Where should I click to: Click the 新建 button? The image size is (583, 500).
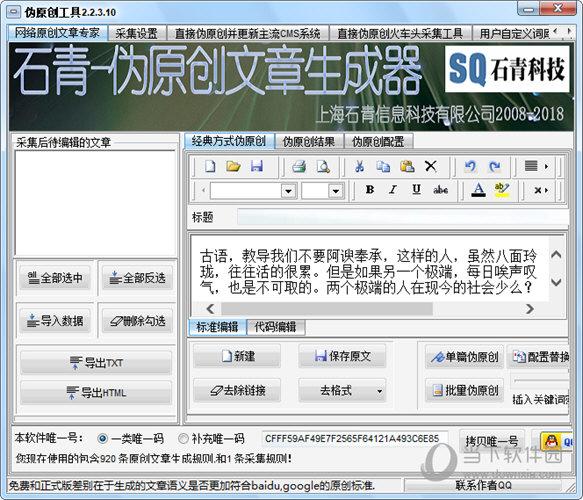pos(237,356)
